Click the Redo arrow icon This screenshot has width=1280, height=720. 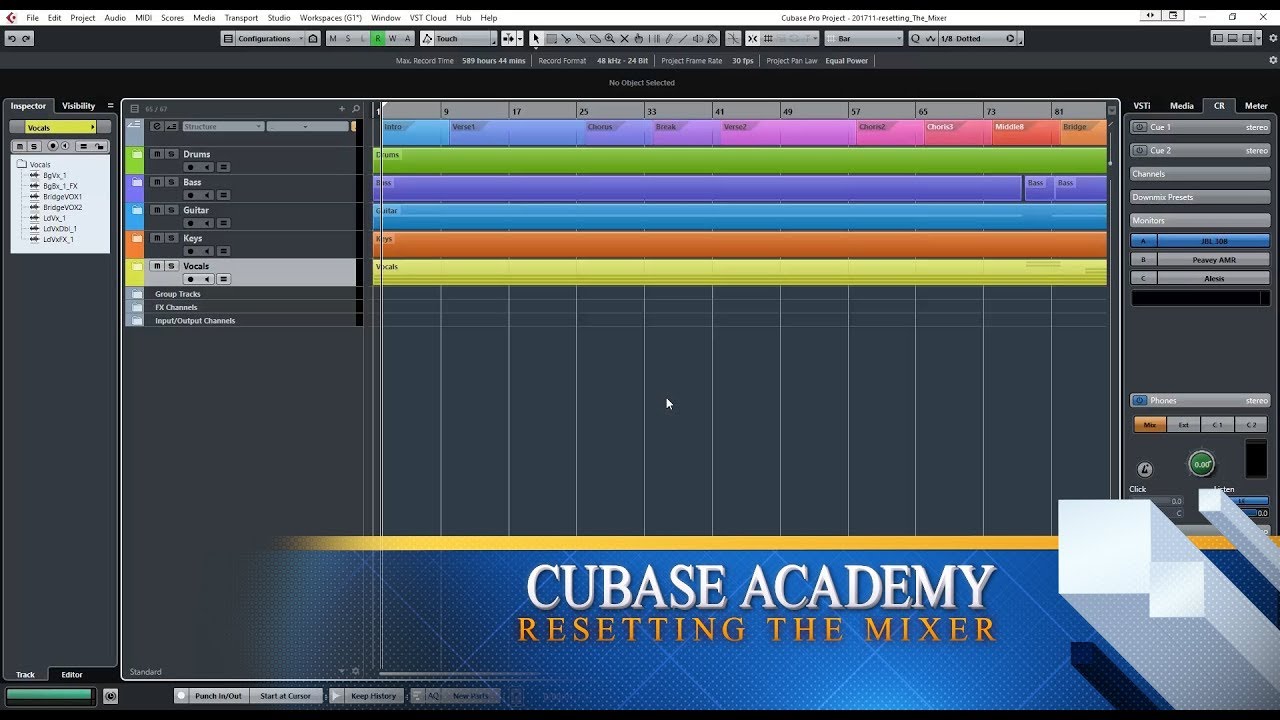[26, 38]
